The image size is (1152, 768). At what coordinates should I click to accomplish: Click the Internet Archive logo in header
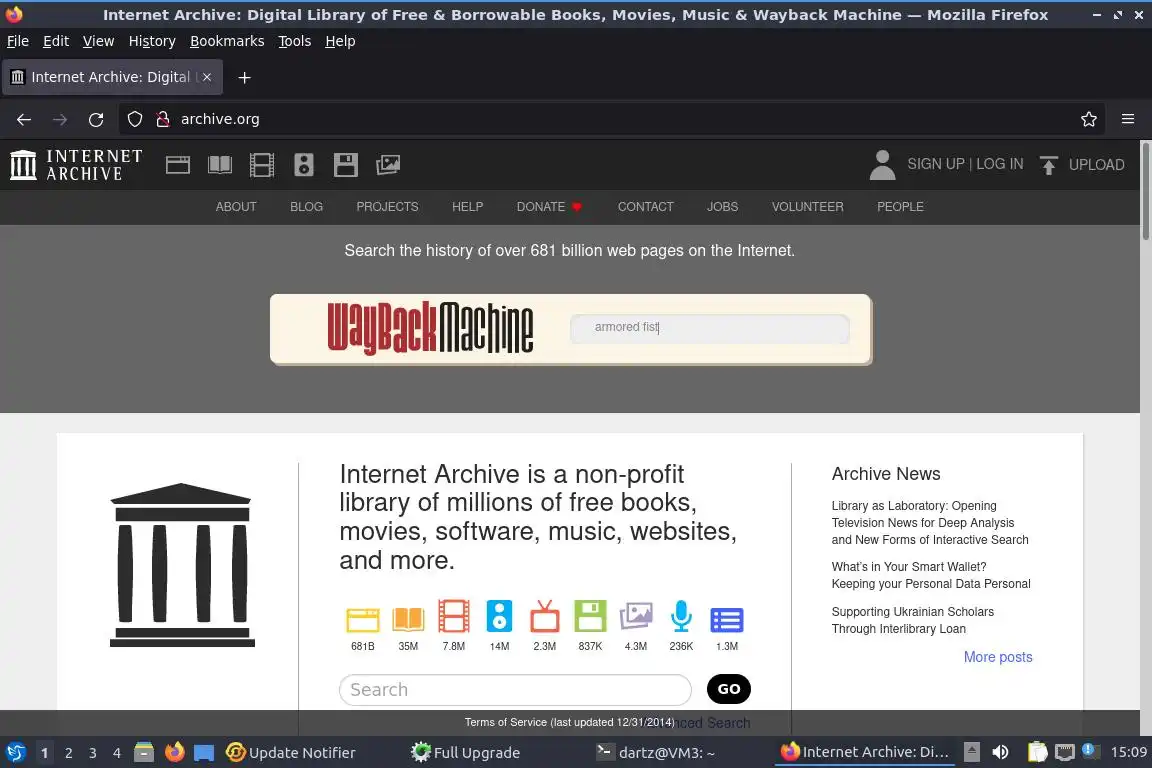tap(76, 165)
